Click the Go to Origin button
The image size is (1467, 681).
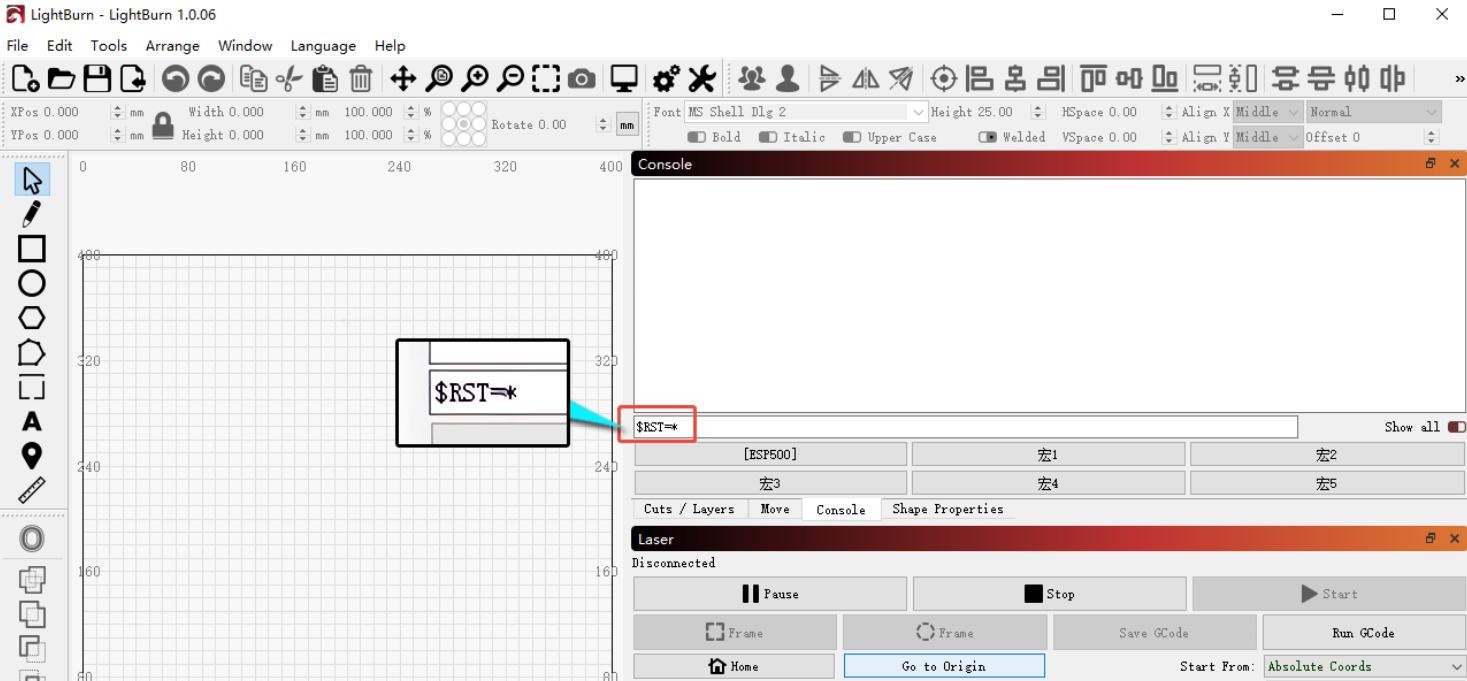(x=944, y=666)
